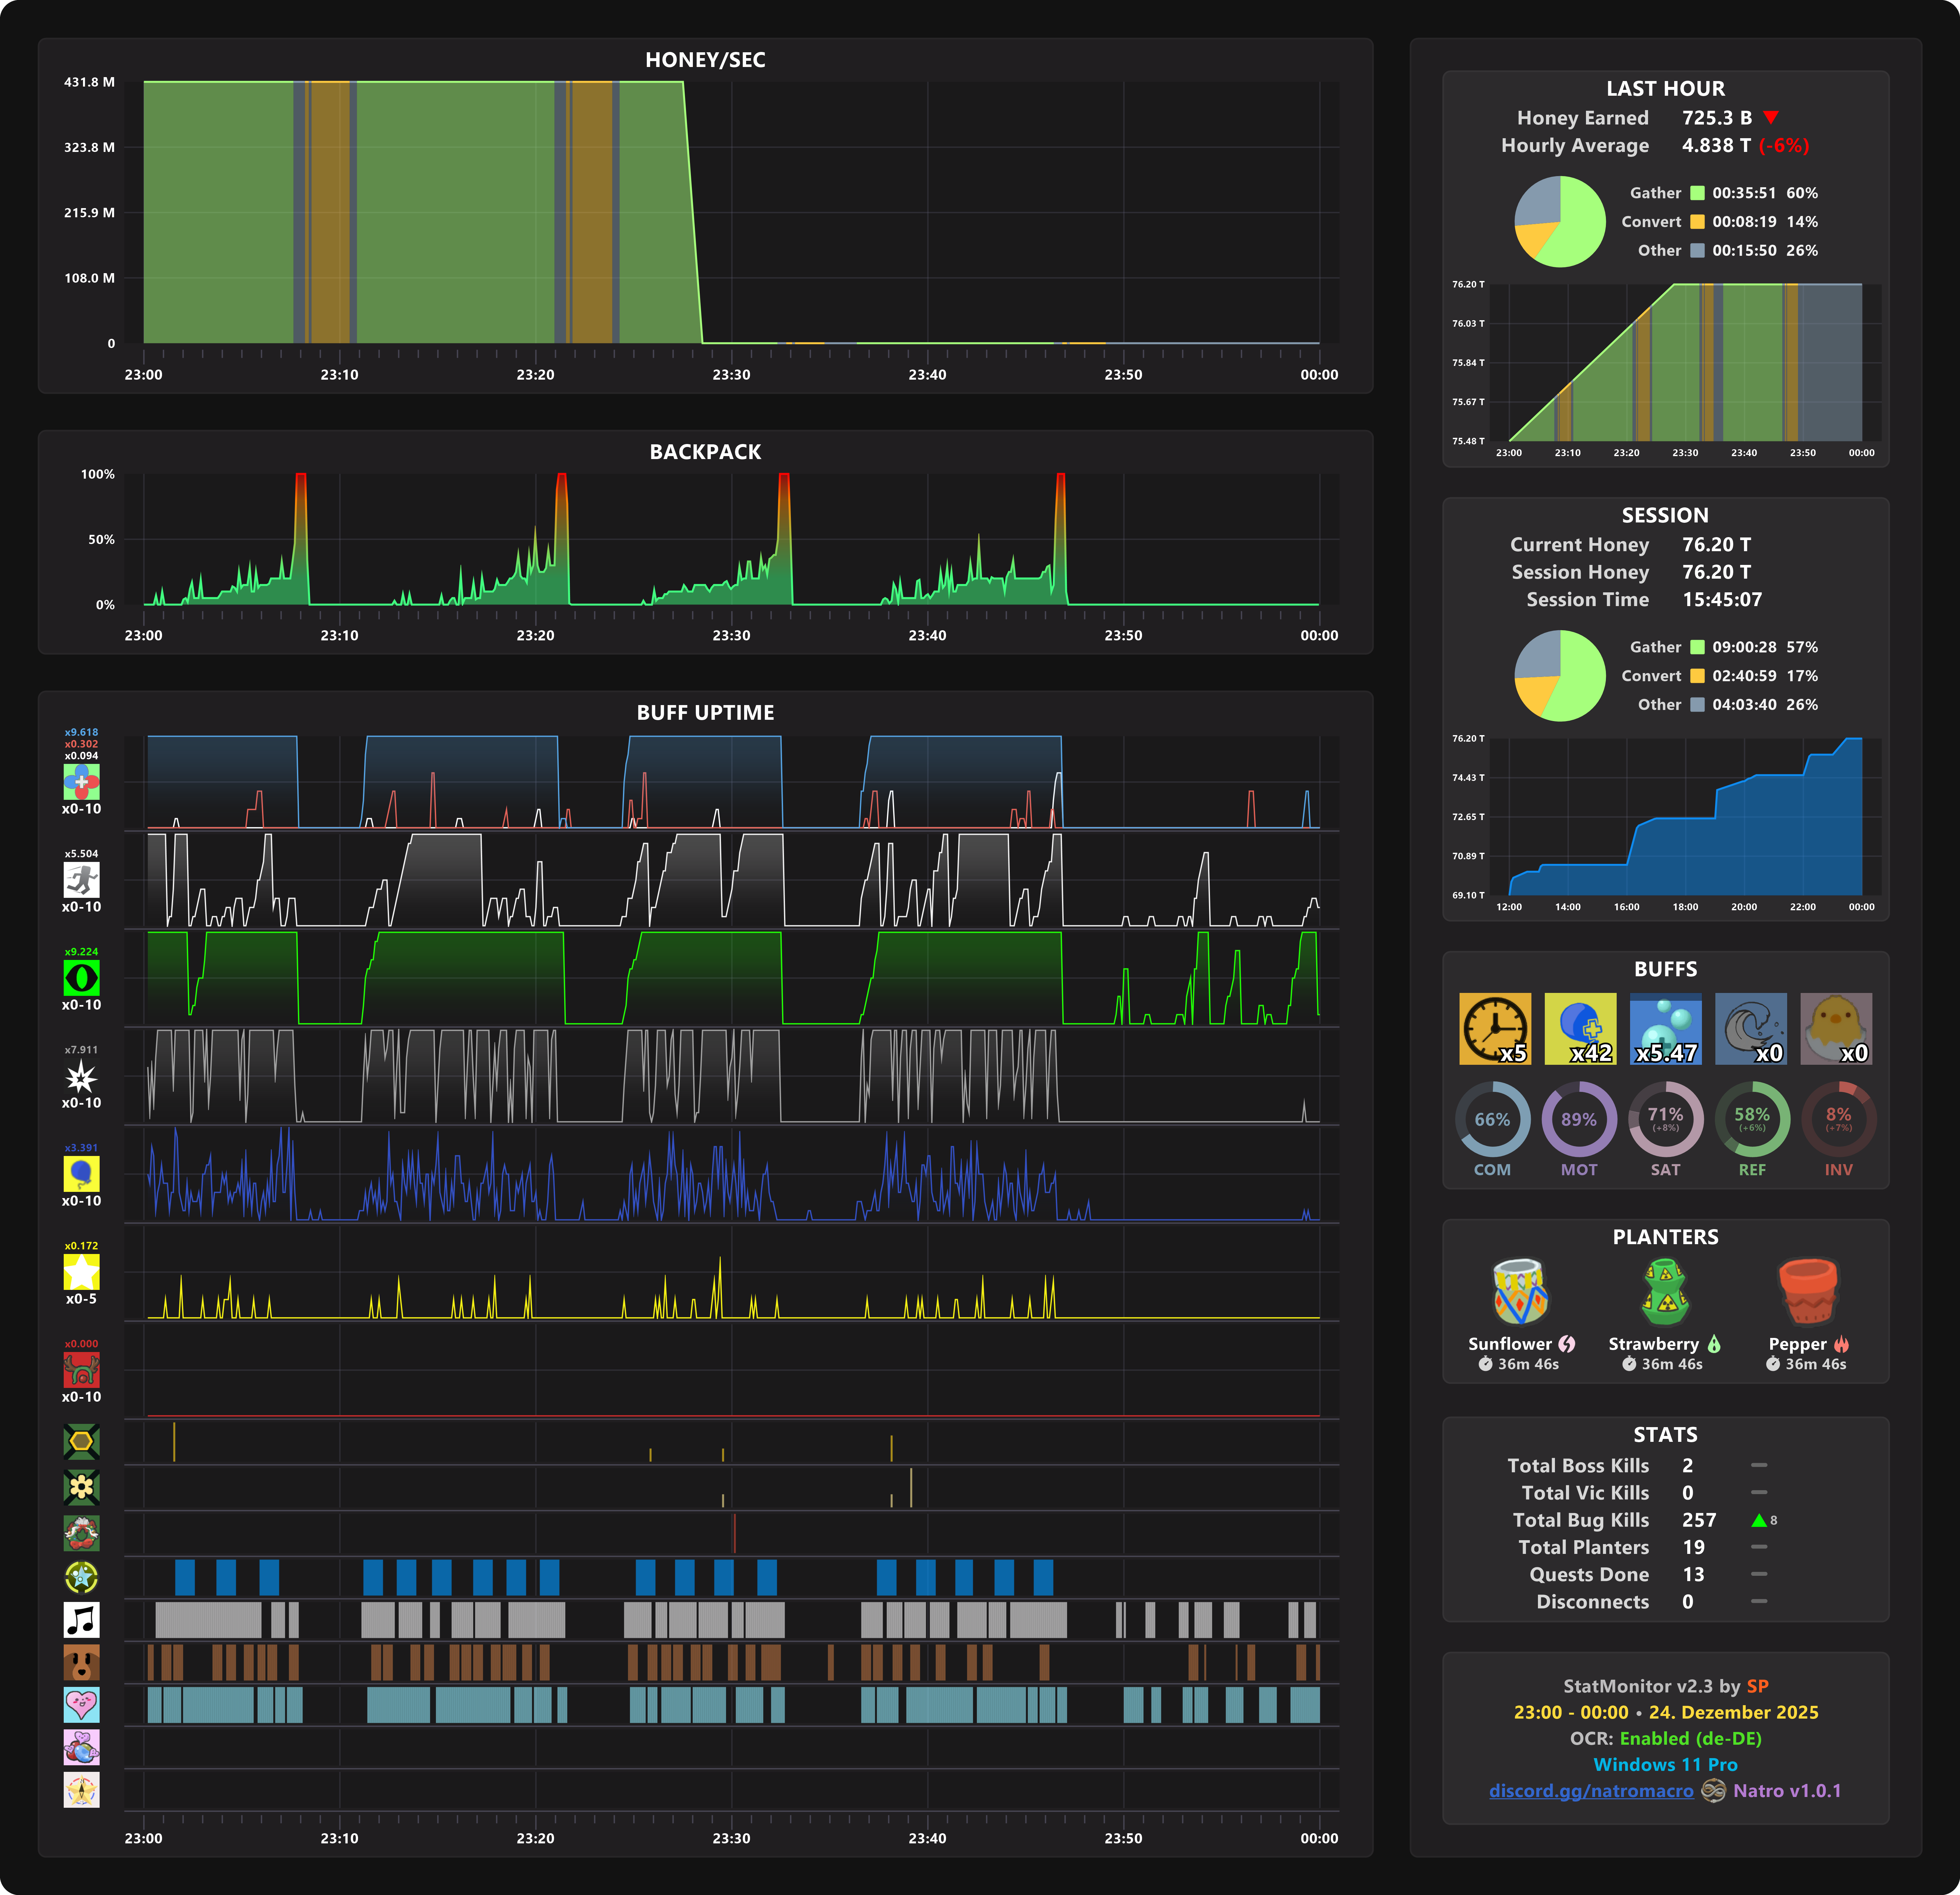Click the green Gather legend swatch in Last Hour
Viewport: 1960px width, 1895px height.
click(1697, 193)
